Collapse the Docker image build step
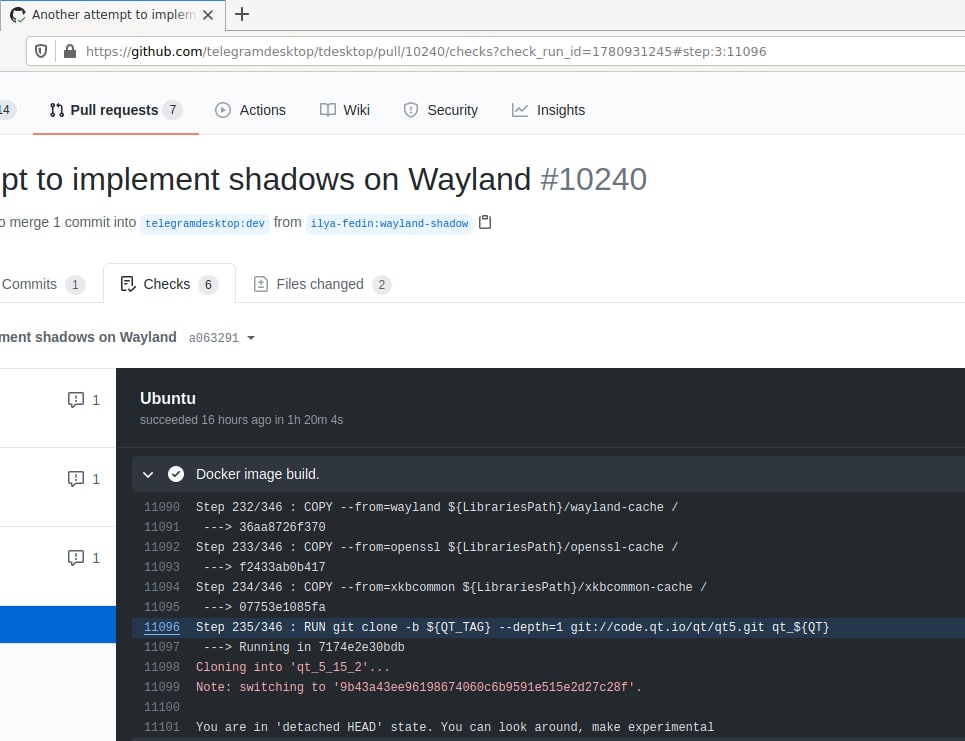This screenshot has width=965, height=741. tap(148, 475)
